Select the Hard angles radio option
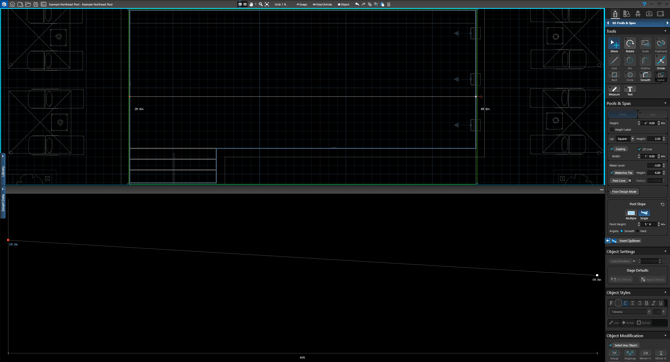This screenshot has width=670, height=362. click(x=638, y=231)
